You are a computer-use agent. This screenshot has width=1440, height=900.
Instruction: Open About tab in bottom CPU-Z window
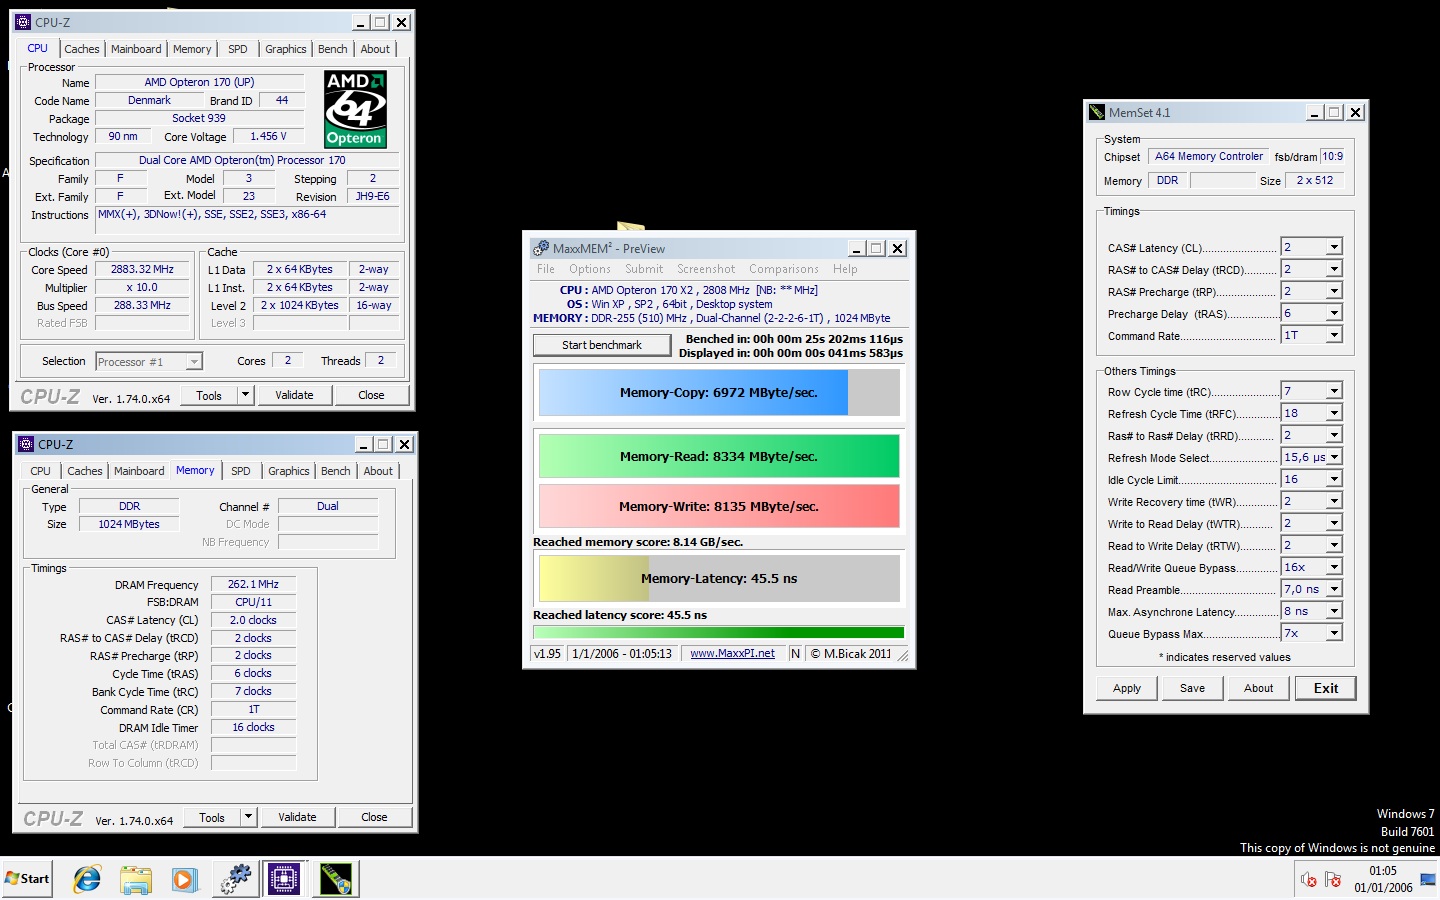pos(378,471)
